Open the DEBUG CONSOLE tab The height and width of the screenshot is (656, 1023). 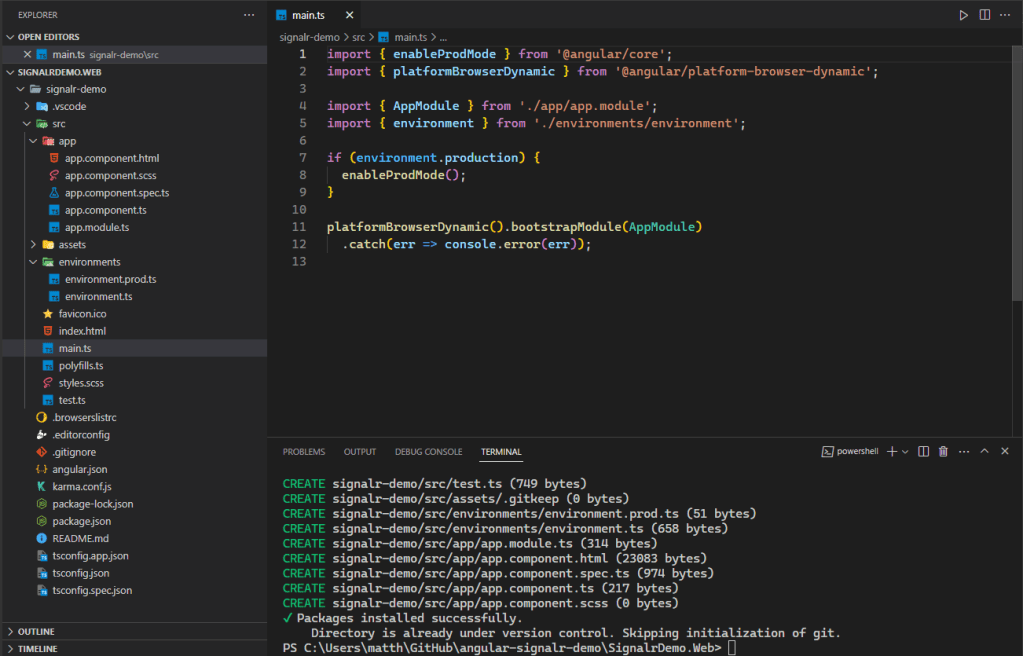(428, 452)
